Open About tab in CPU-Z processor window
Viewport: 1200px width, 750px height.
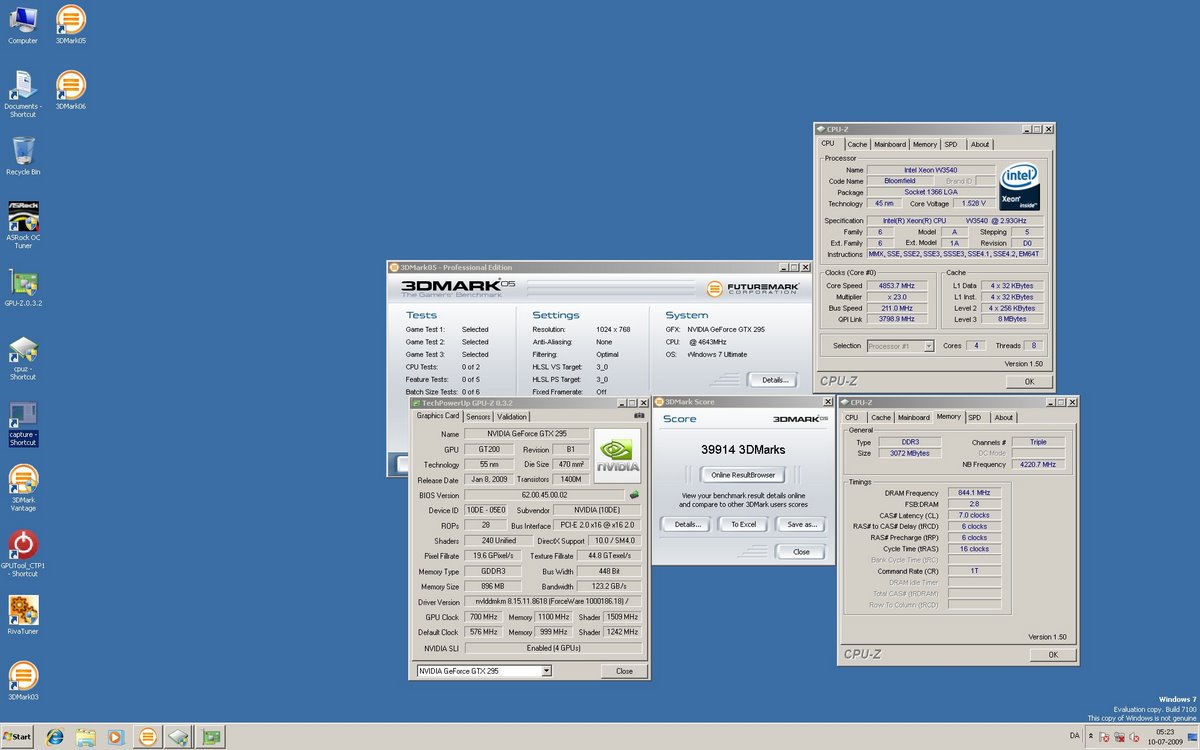click(980, 144)
